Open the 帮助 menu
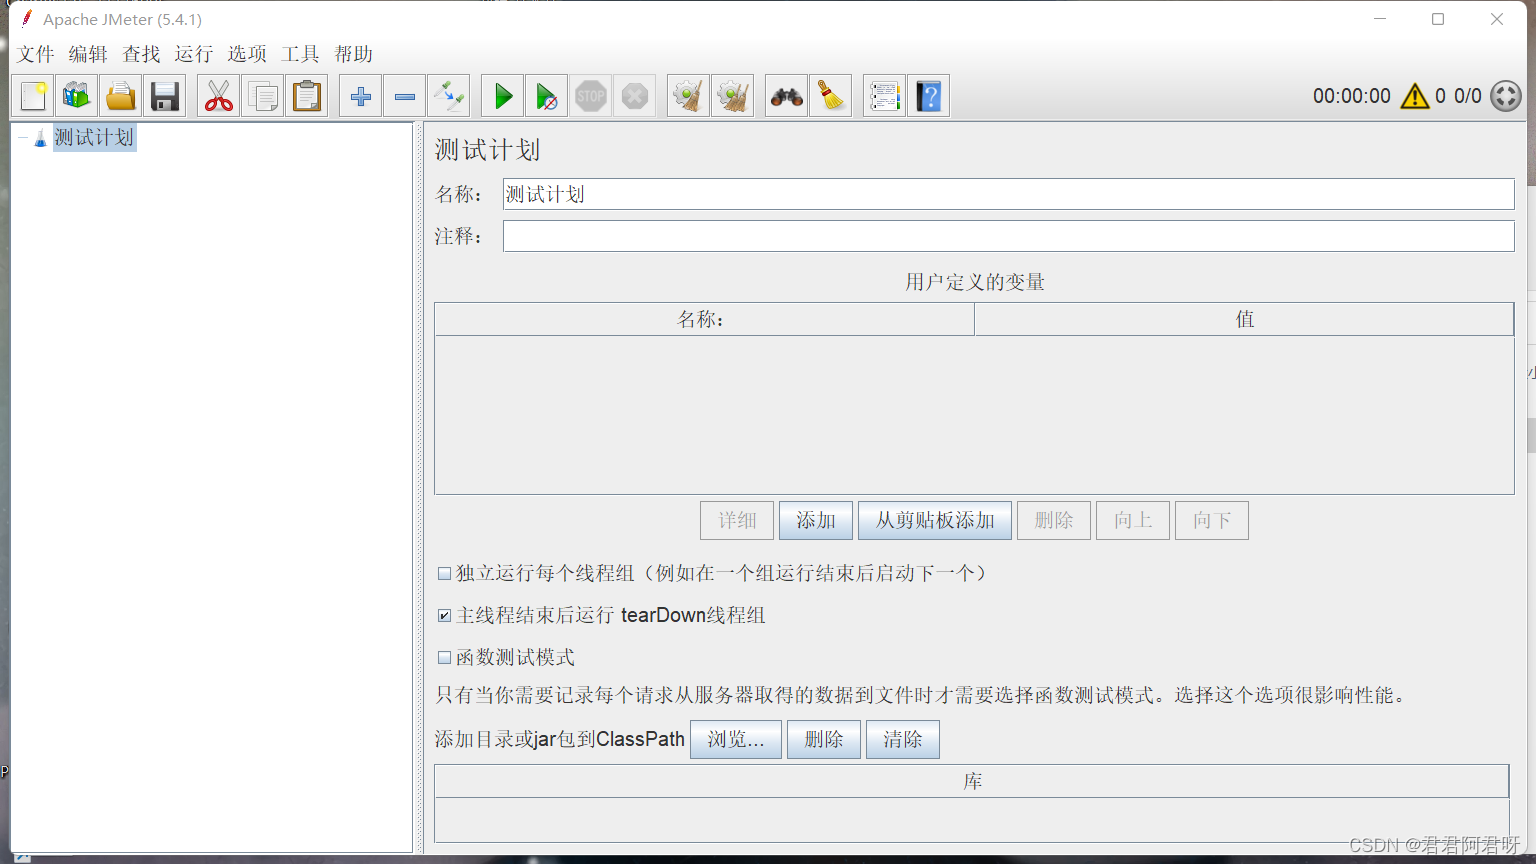 click(353, 54)
